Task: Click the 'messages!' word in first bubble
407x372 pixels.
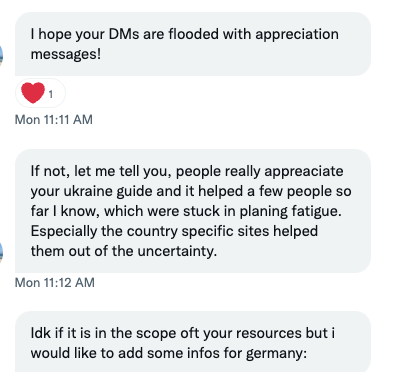Action: point(66,54)
